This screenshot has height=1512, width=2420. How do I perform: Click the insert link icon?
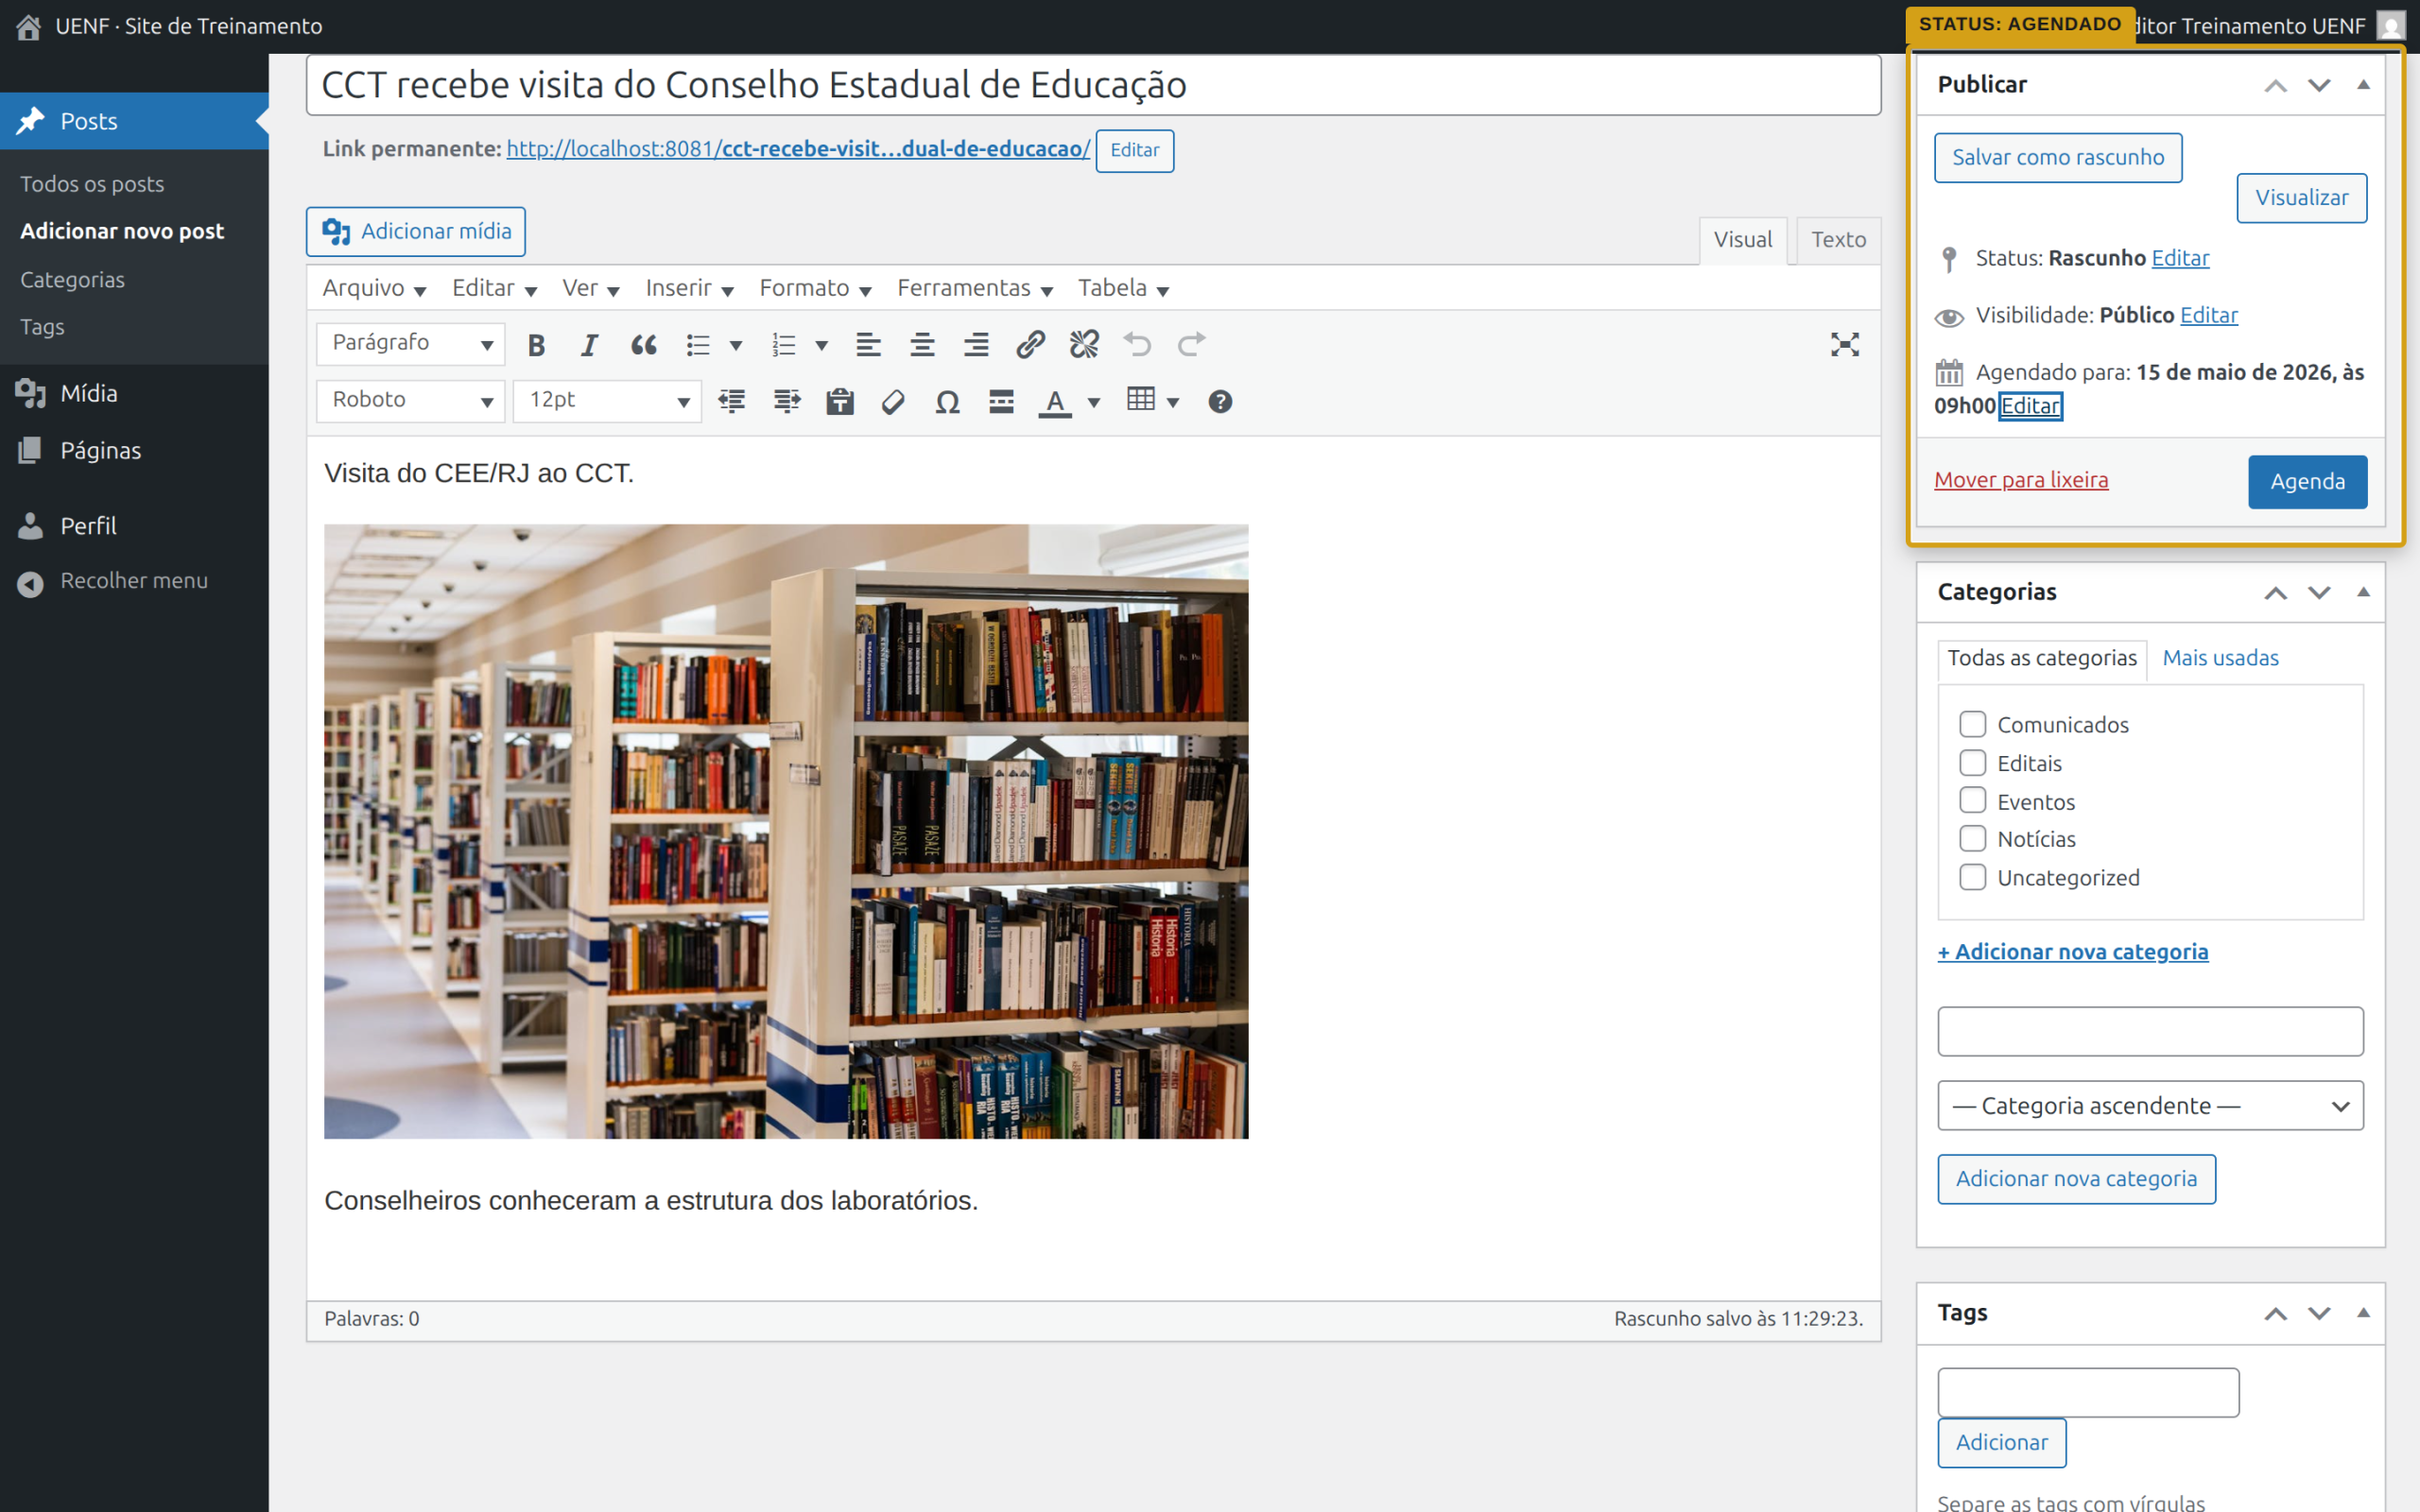[1030, 345]
